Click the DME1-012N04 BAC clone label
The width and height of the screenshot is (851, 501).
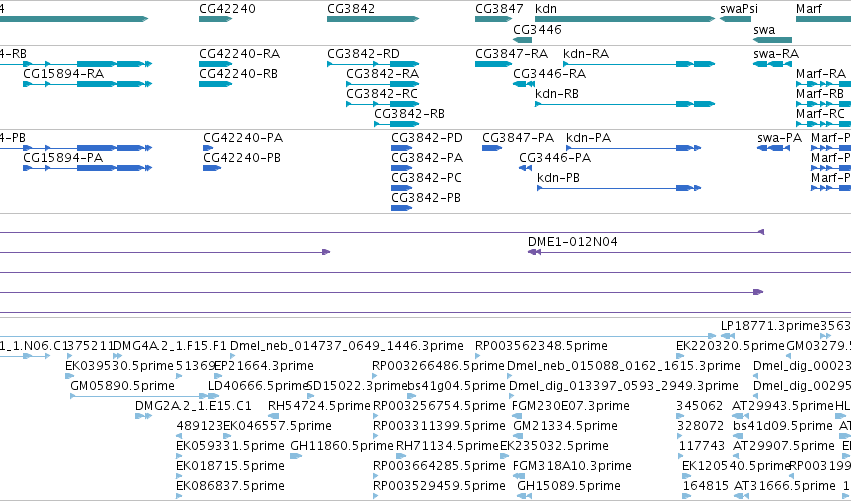coord(573,242)
